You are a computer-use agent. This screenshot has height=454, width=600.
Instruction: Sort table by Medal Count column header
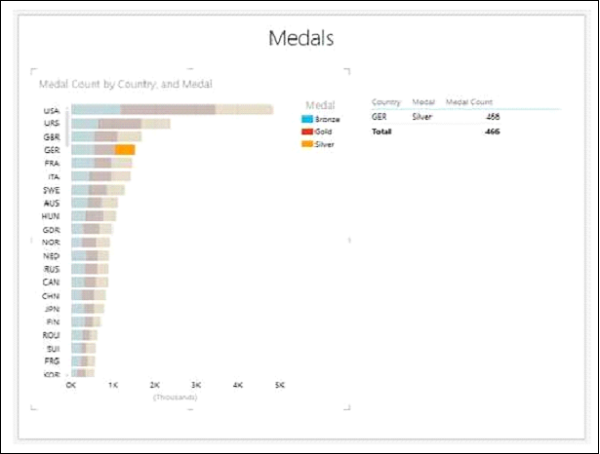469,101
